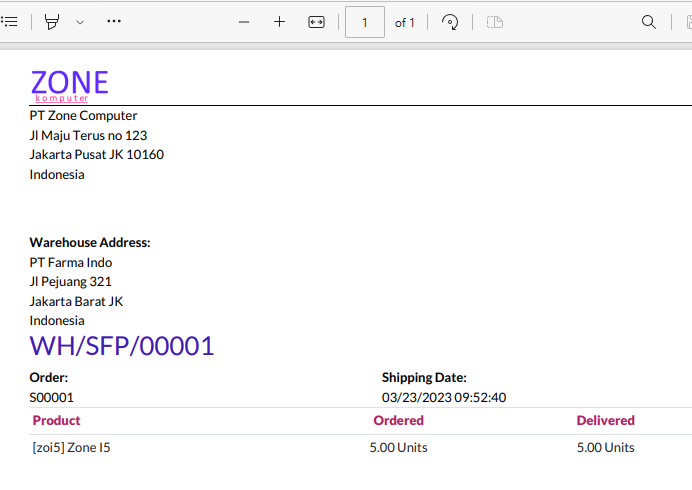The width and height of the screenshot is (692, 490).
Task: Click the Product column header
Action: click(56, 420)
